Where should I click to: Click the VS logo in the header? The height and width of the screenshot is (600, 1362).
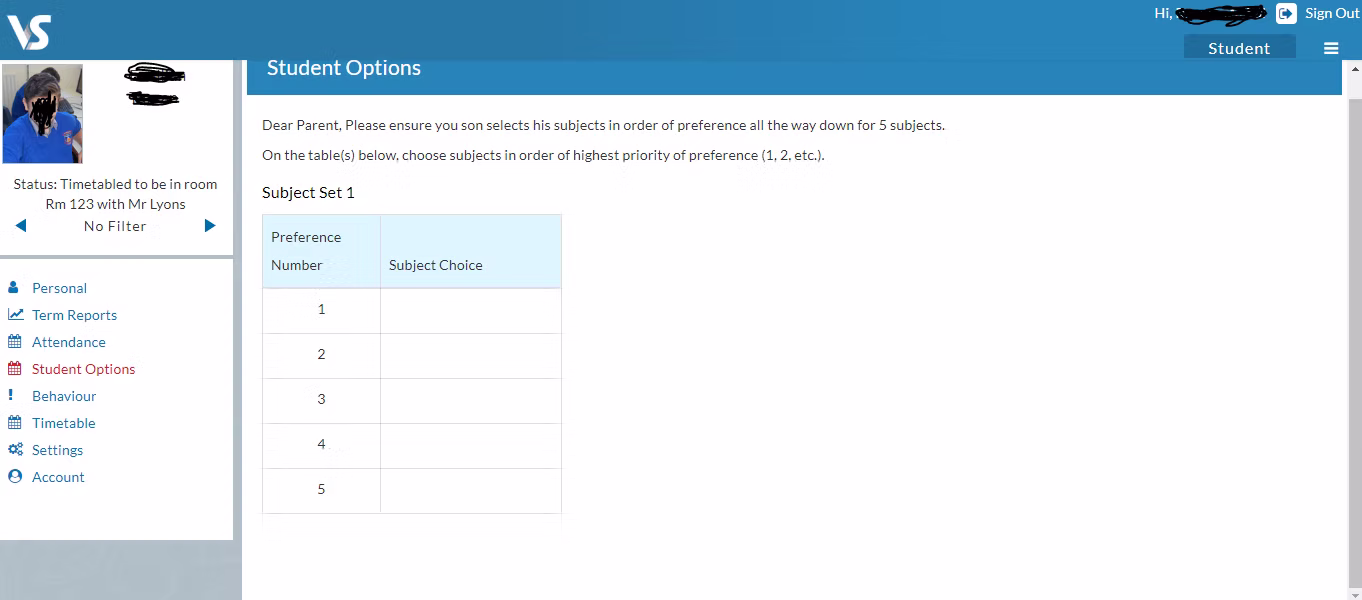click(29, 32)
